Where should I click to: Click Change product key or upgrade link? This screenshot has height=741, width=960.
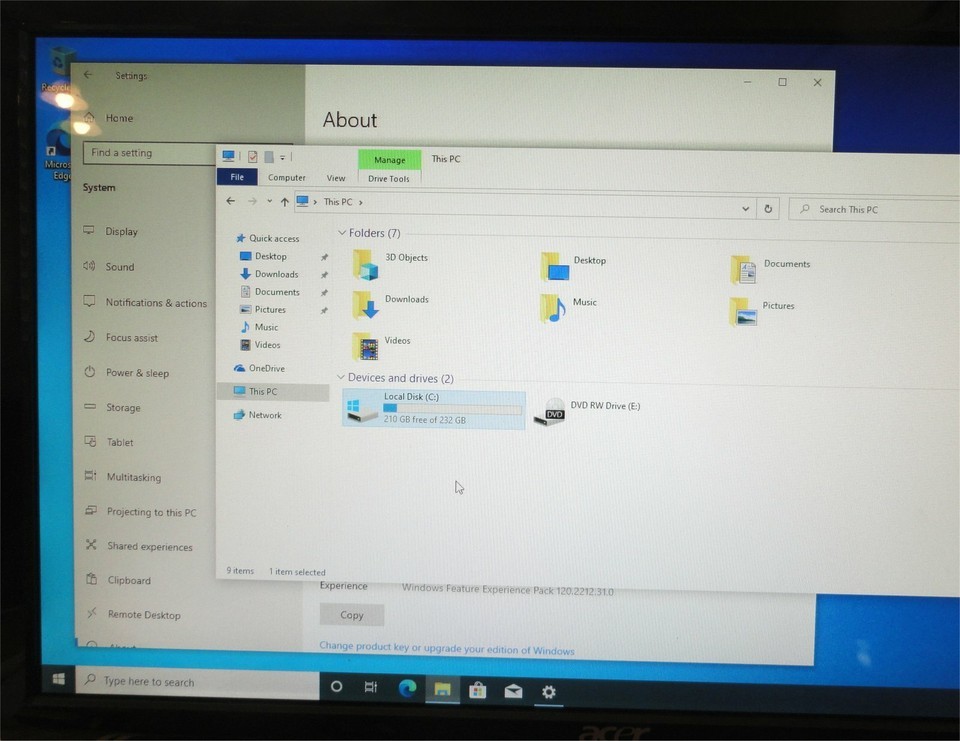click(x=447, y=649)
